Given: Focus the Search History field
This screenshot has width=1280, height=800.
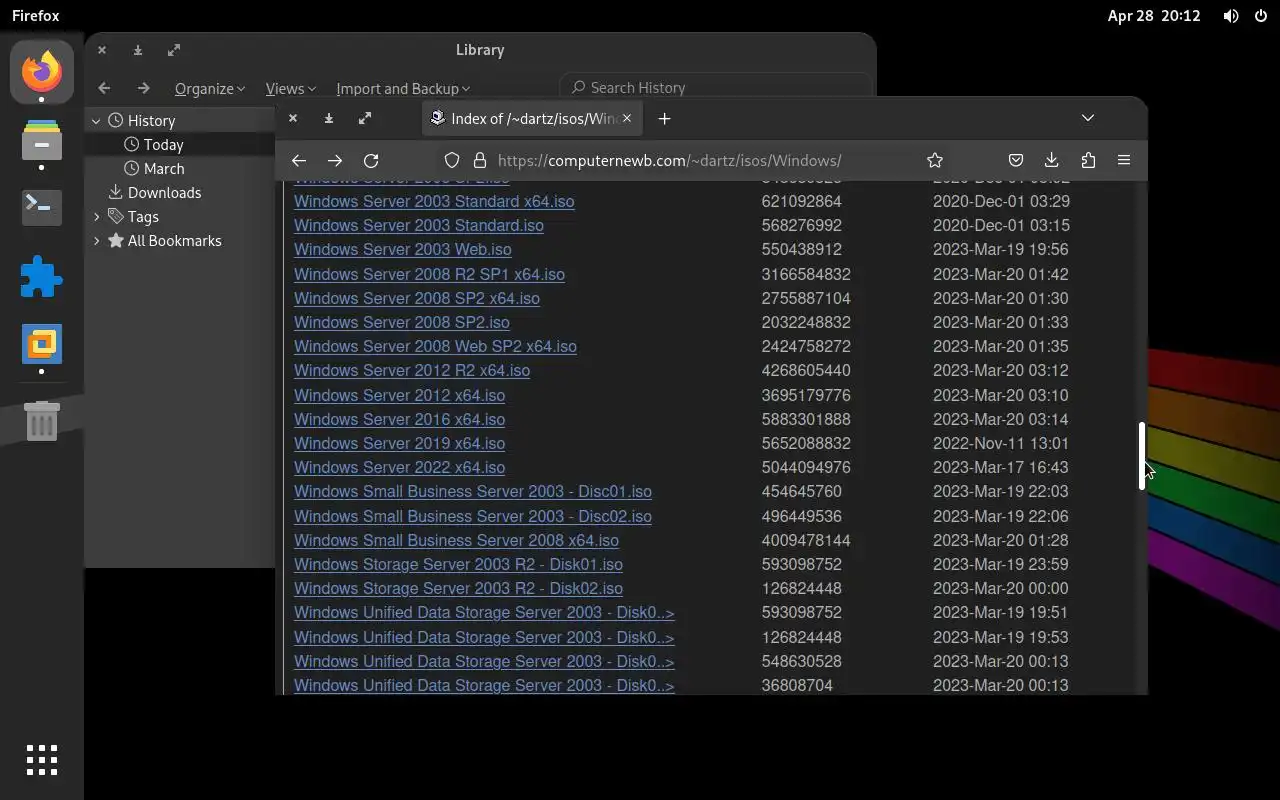Looking at the screenshot, I should point(715,88).
